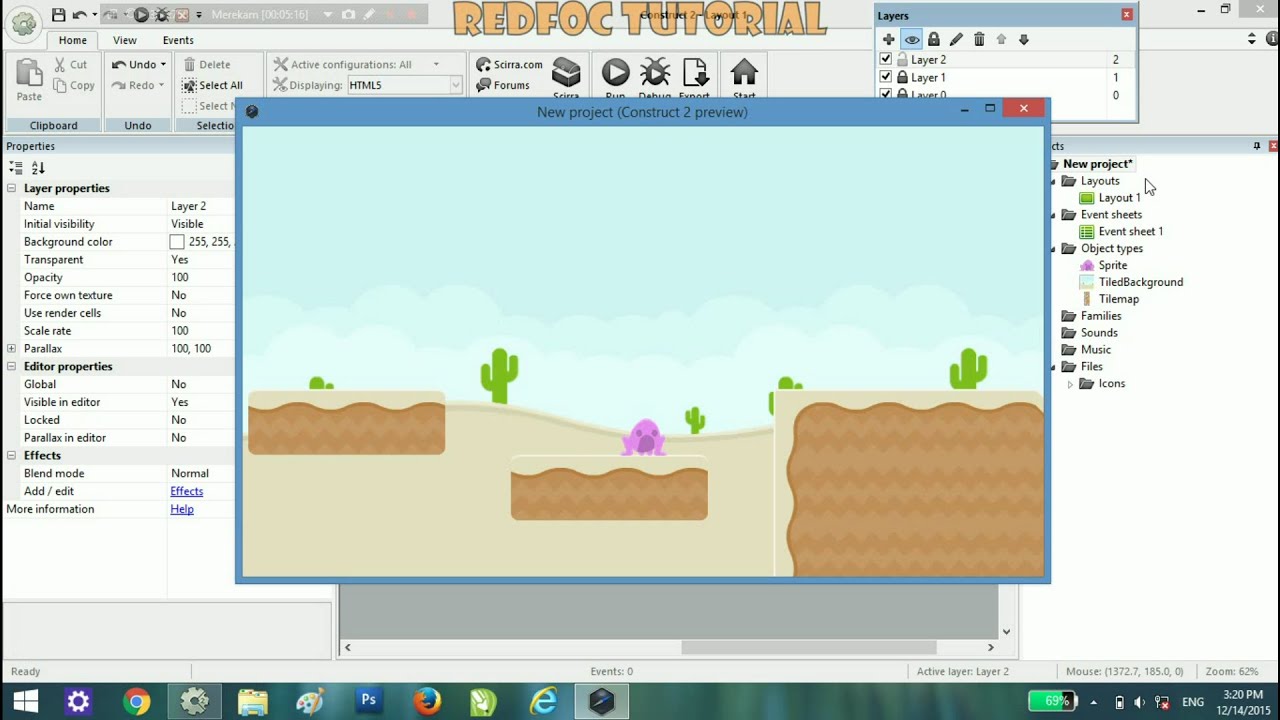Click the Export project icon
Image resolution: width=1280 pixels, height=720 pixels.
pyautogui.click(x=694, y=73)
